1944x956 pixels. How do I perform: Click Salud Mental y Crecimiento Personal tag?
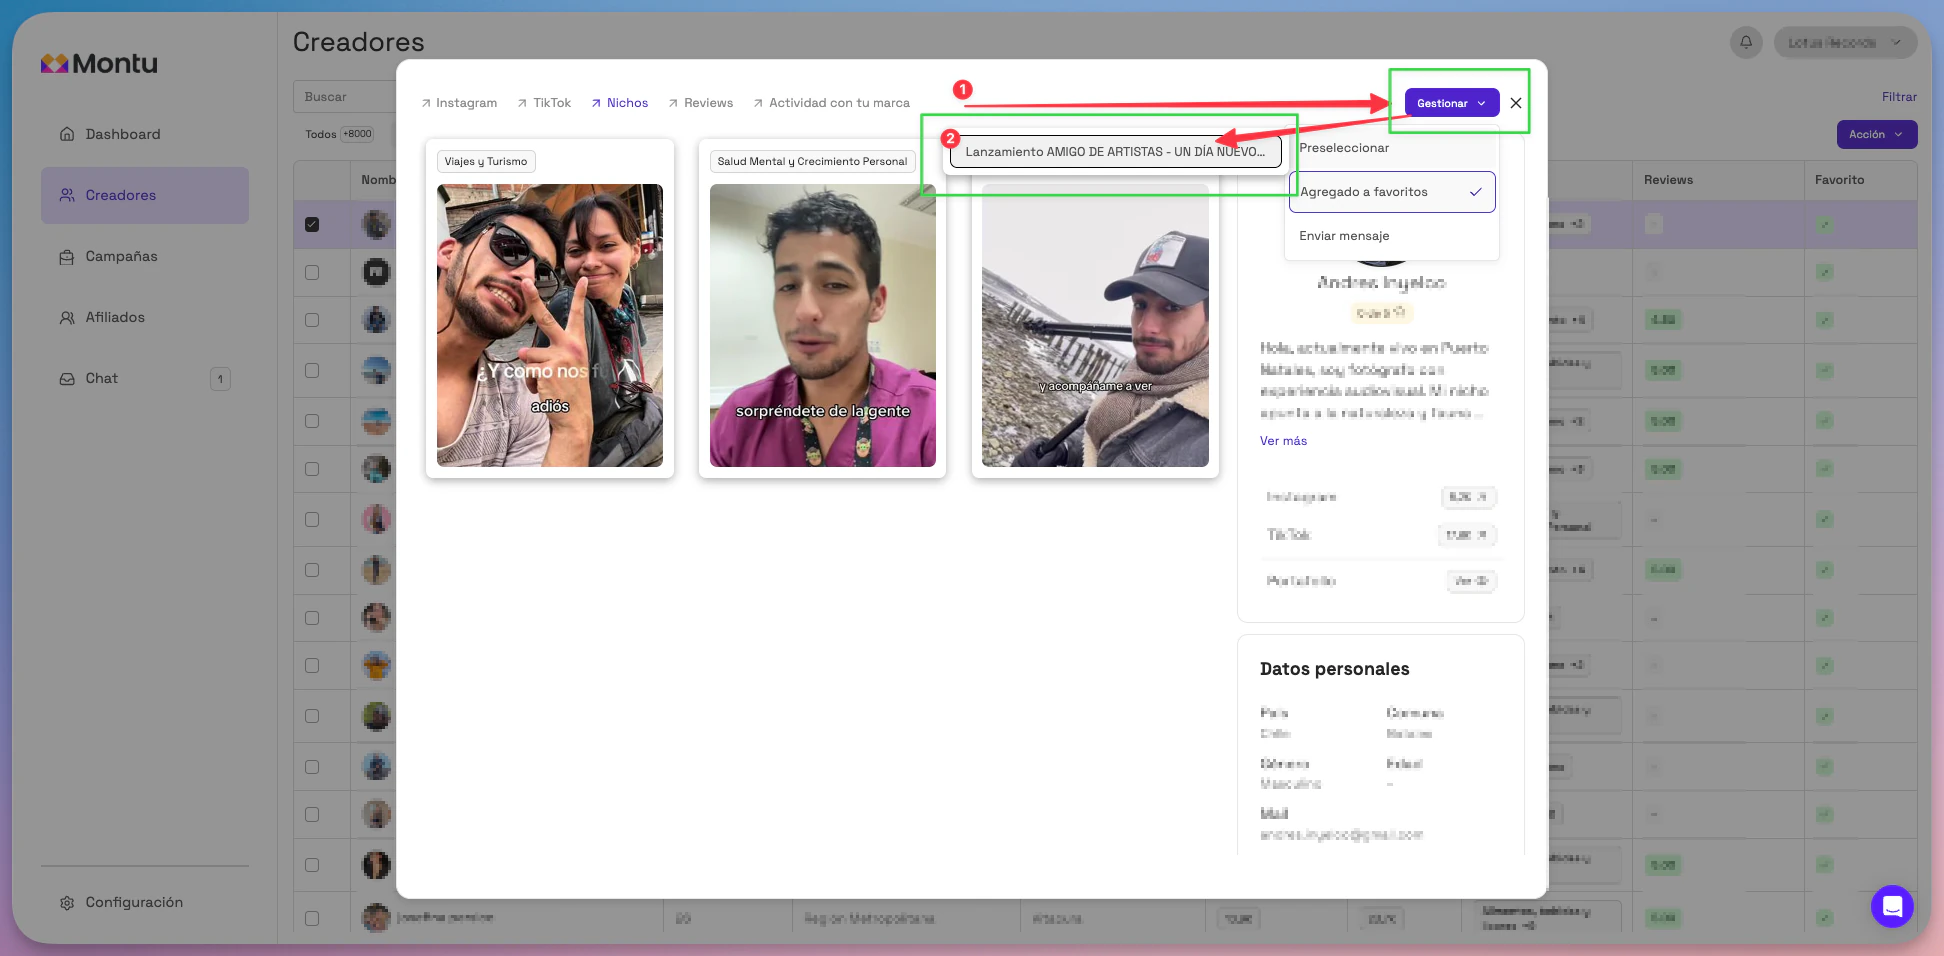812,161
